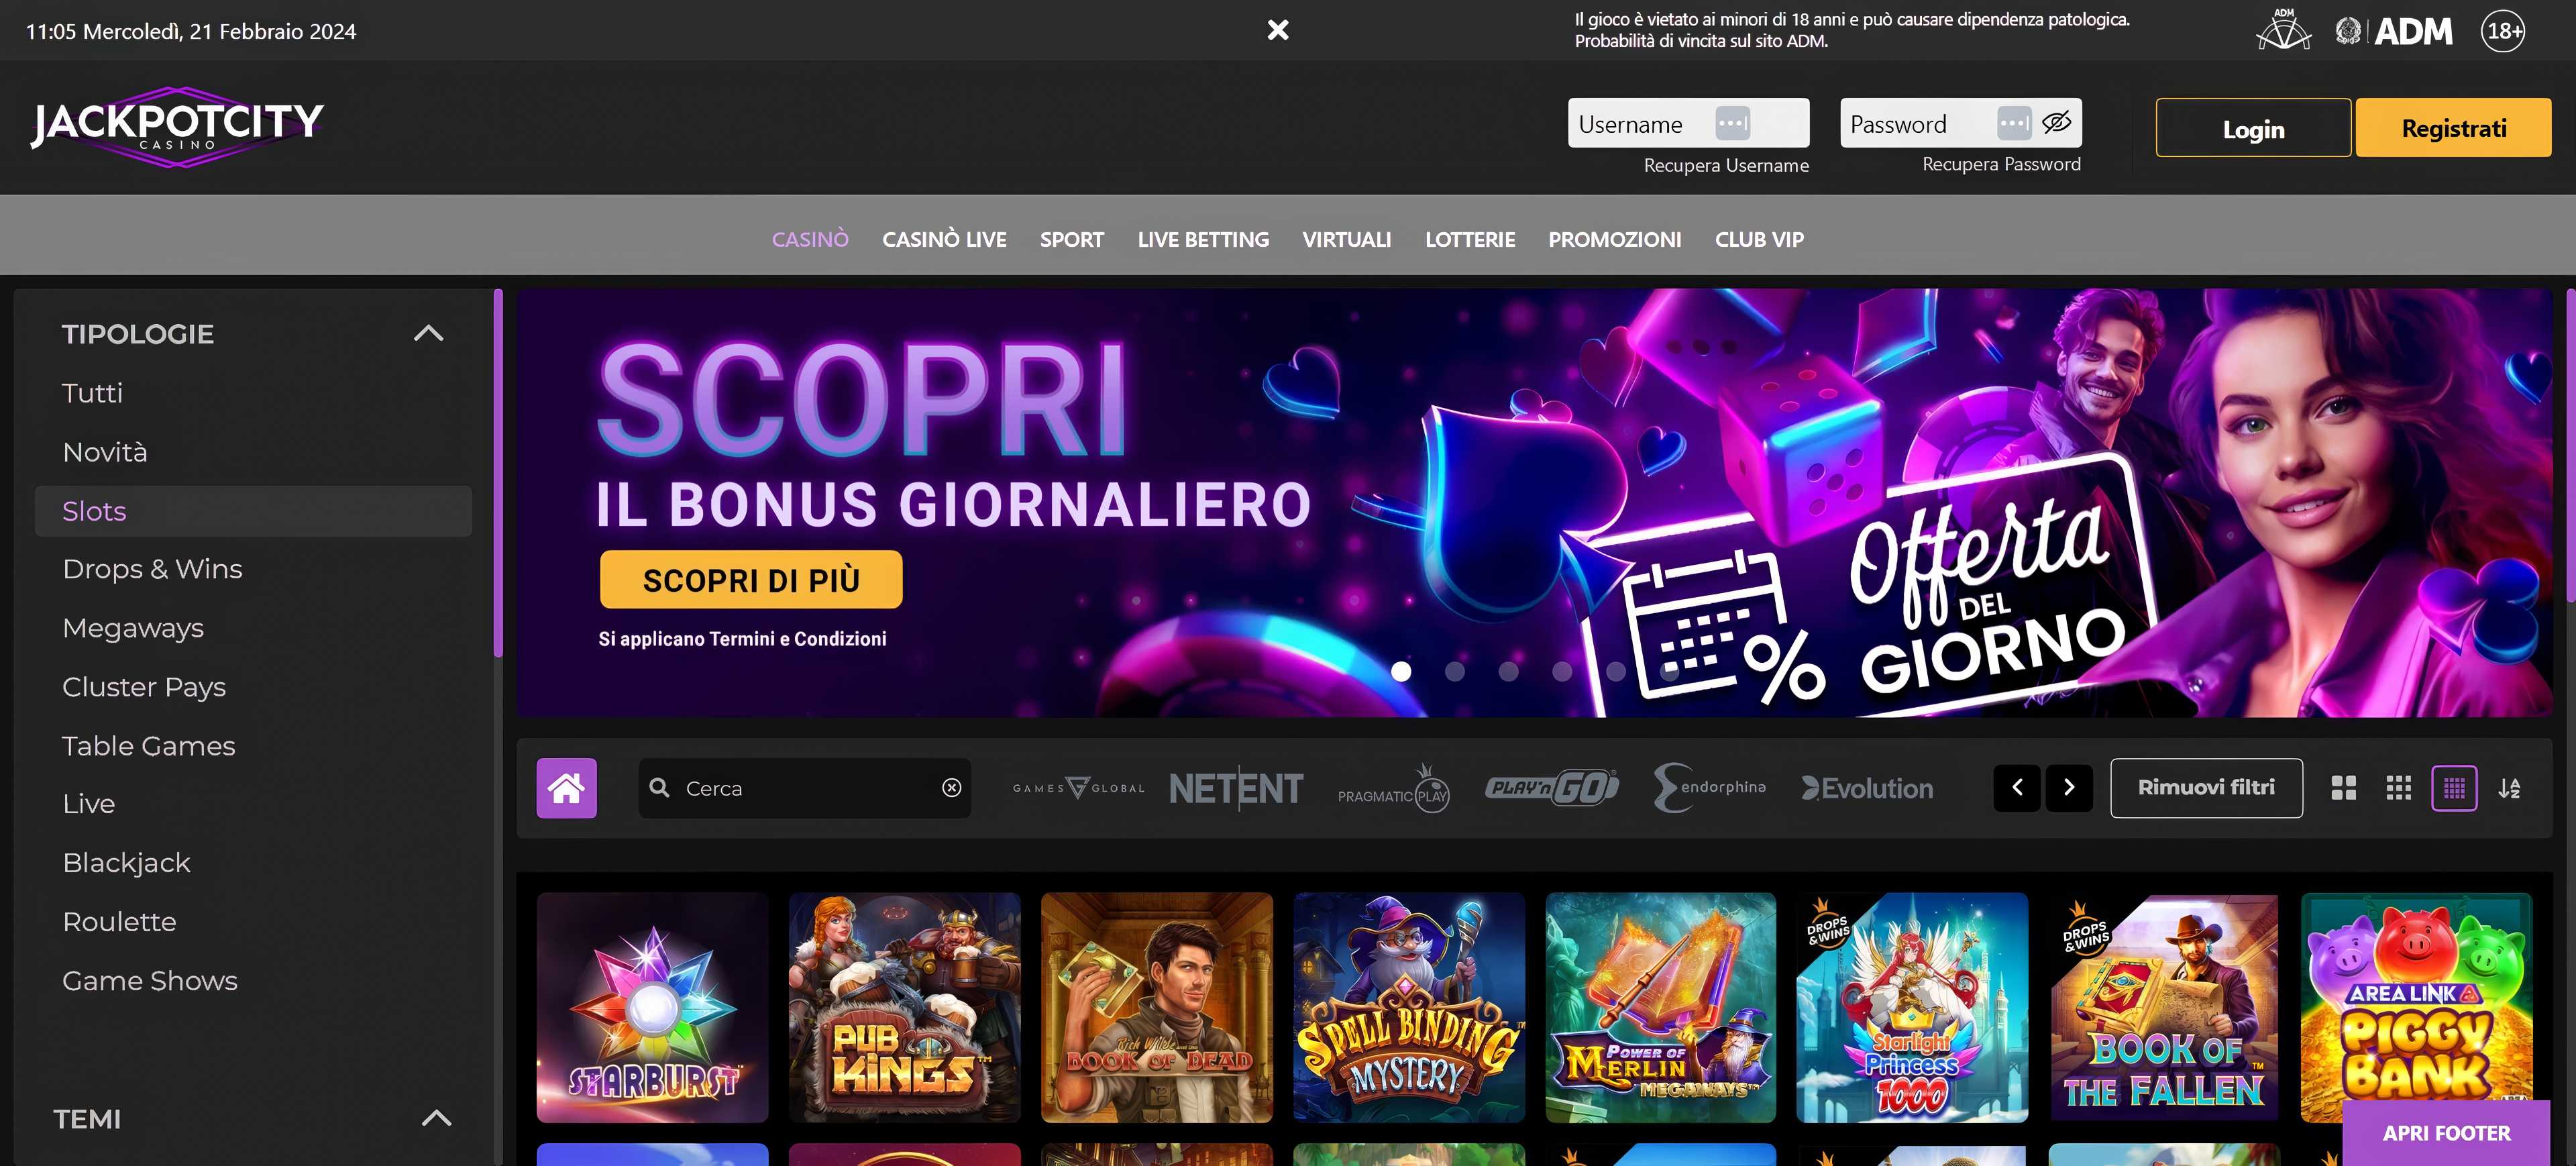Select the small dense grid view toggle

tap(2454, 788)
